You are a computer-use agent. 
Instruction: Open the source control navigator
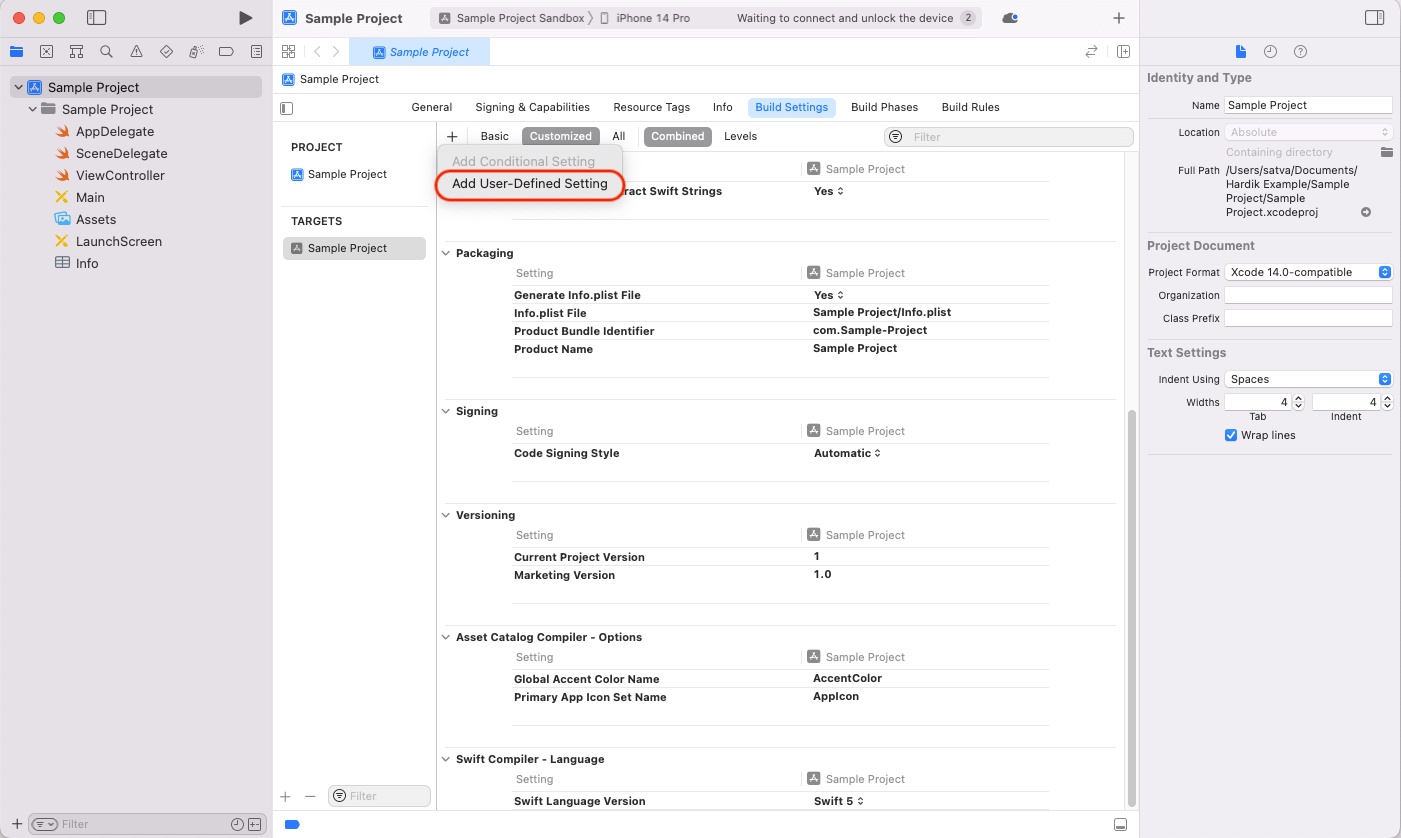click(46, 51)
